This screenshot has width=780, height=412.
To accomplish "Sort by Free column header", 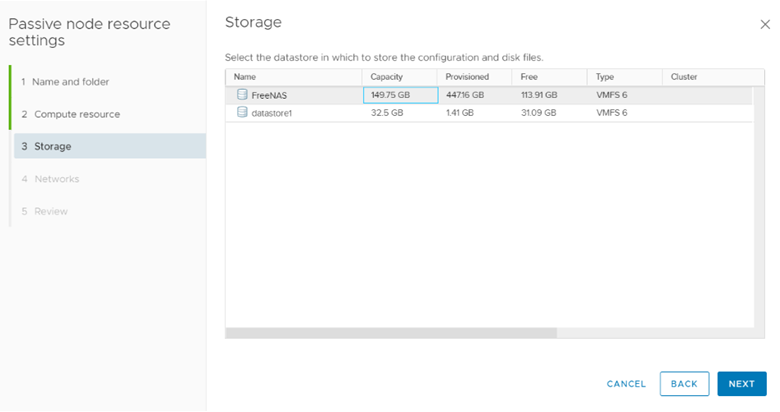I will tap(530, 76).
